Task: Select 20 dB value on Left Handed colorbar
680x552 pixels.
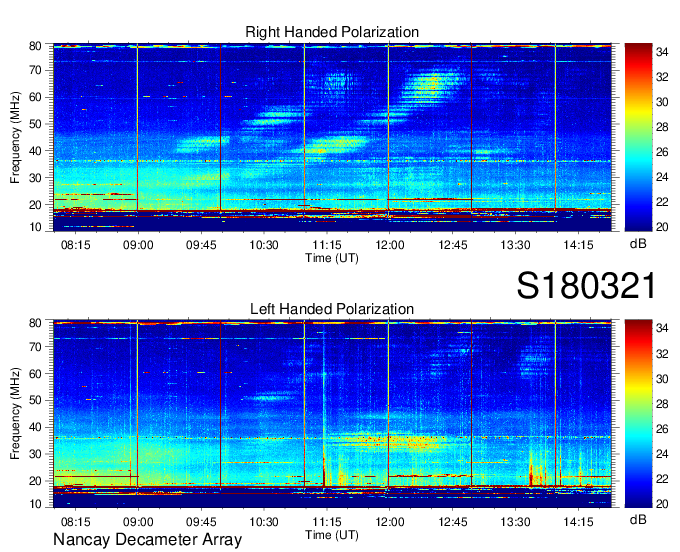Action: [x=662, y=503]
